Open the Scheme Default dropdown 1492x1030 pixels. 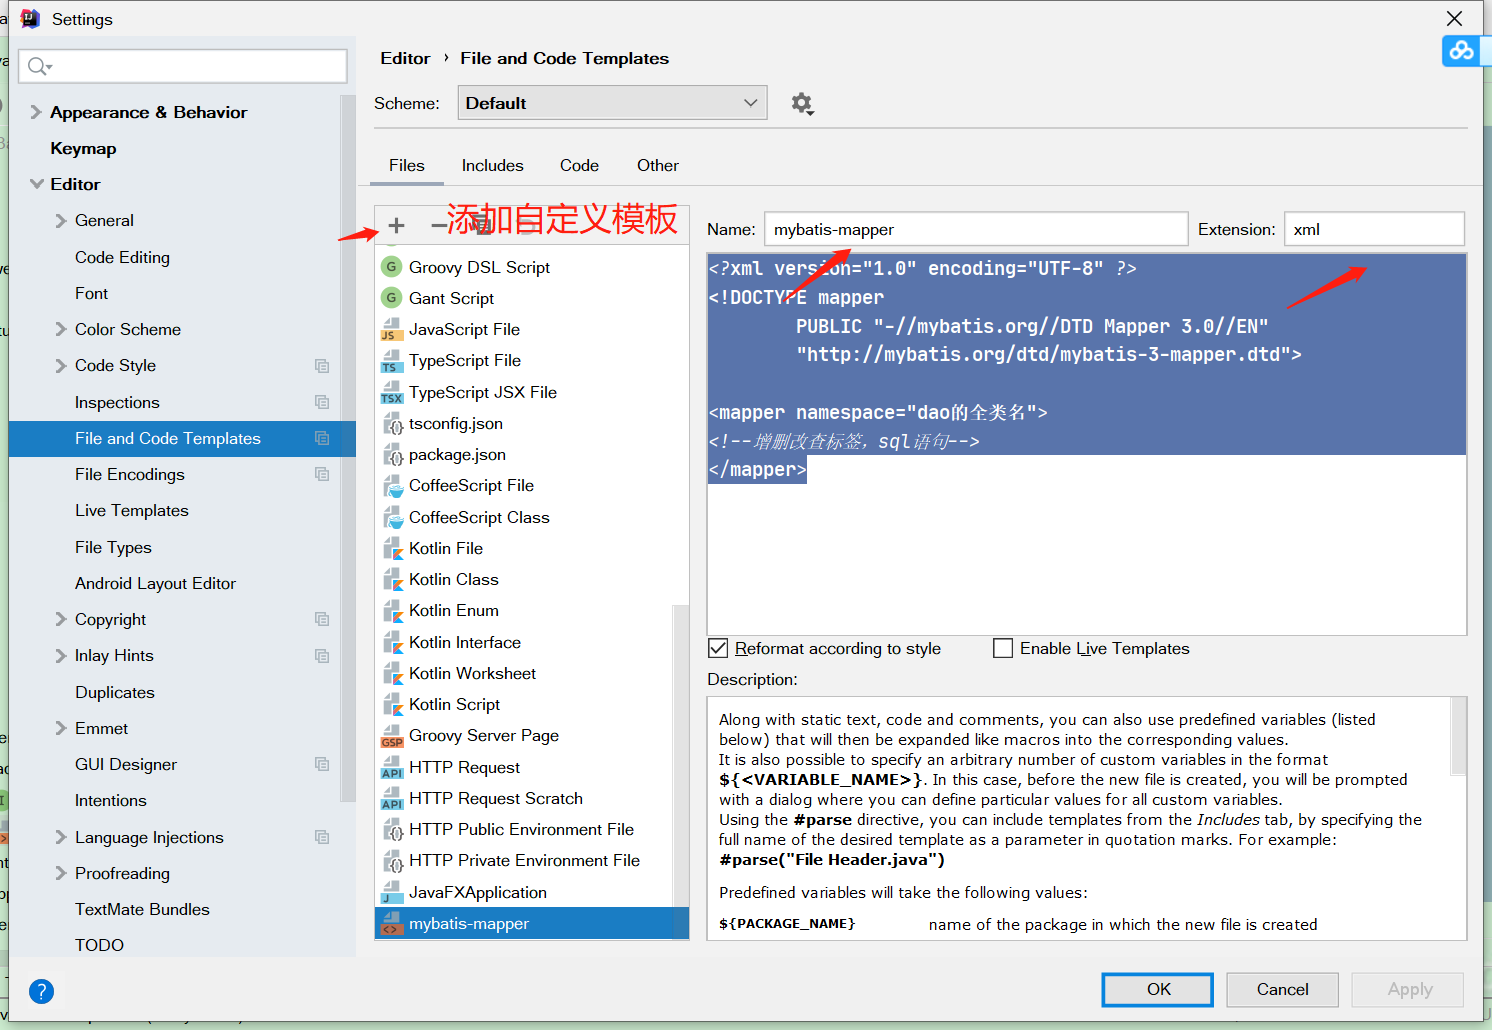point(612,103)
